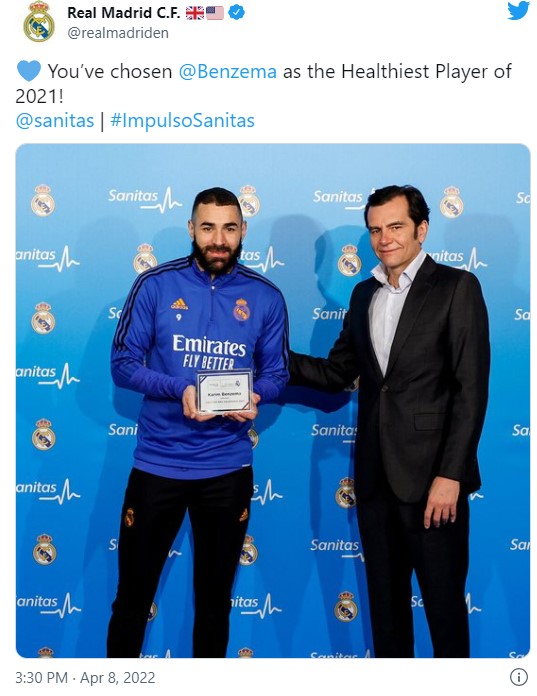Follow the @sanitas mention link

click(55, 120)
